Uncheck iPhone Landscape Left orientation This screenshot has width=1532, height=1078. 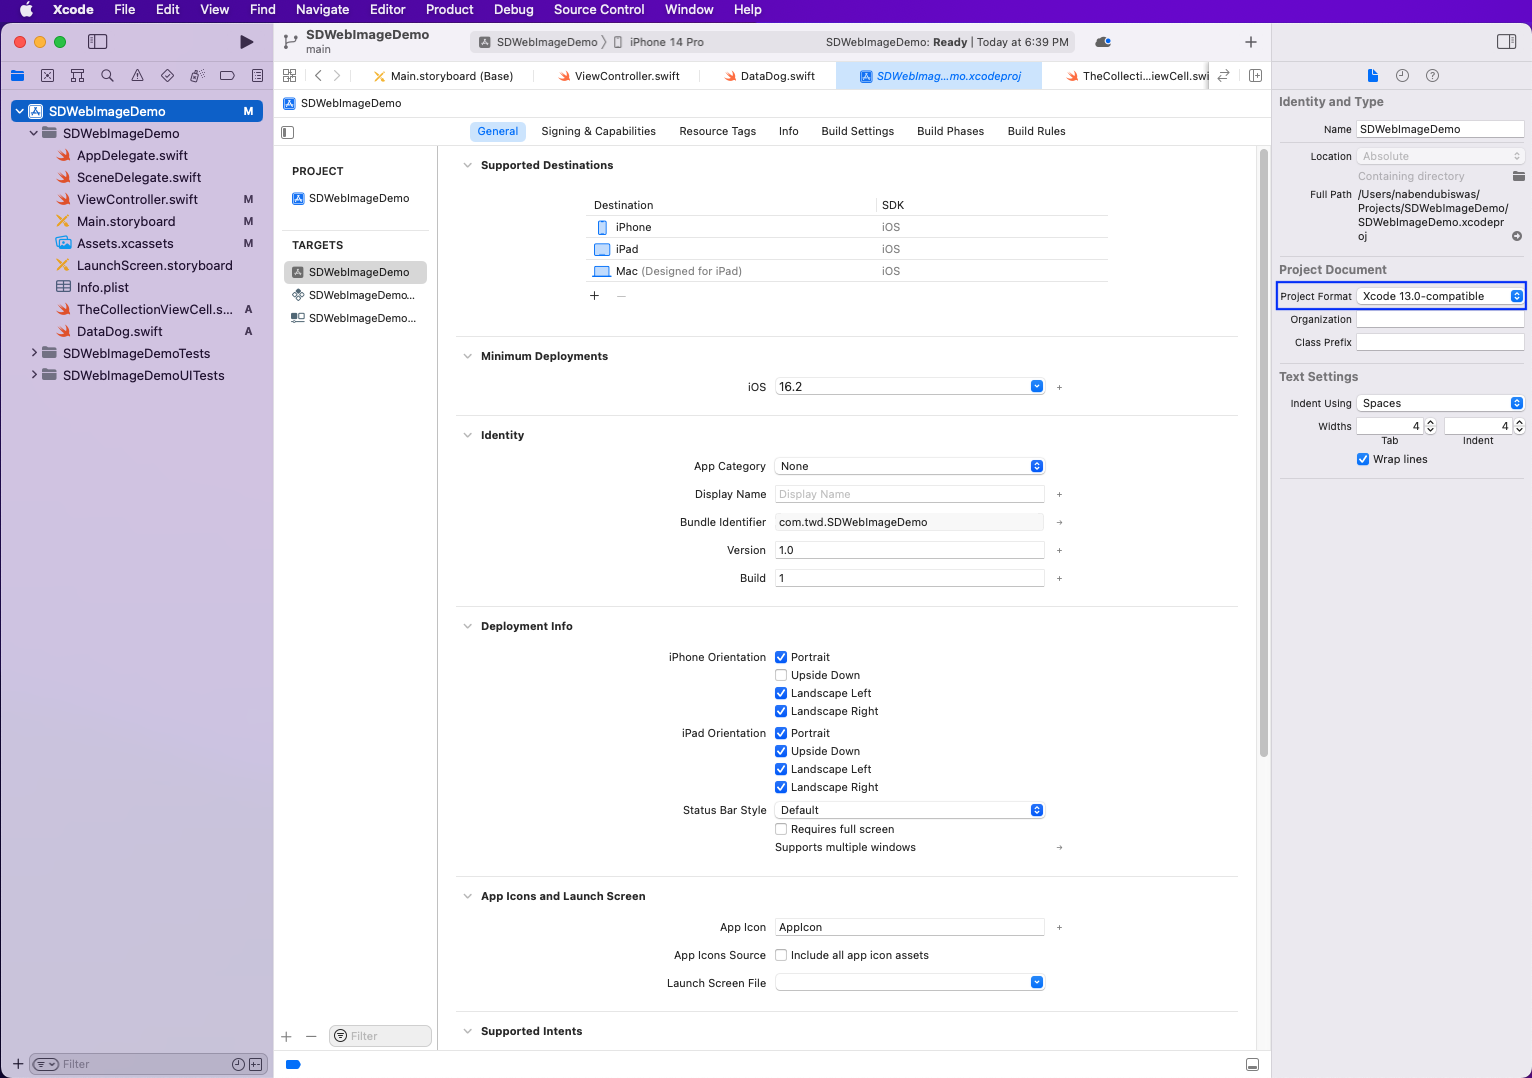(781, 693)
